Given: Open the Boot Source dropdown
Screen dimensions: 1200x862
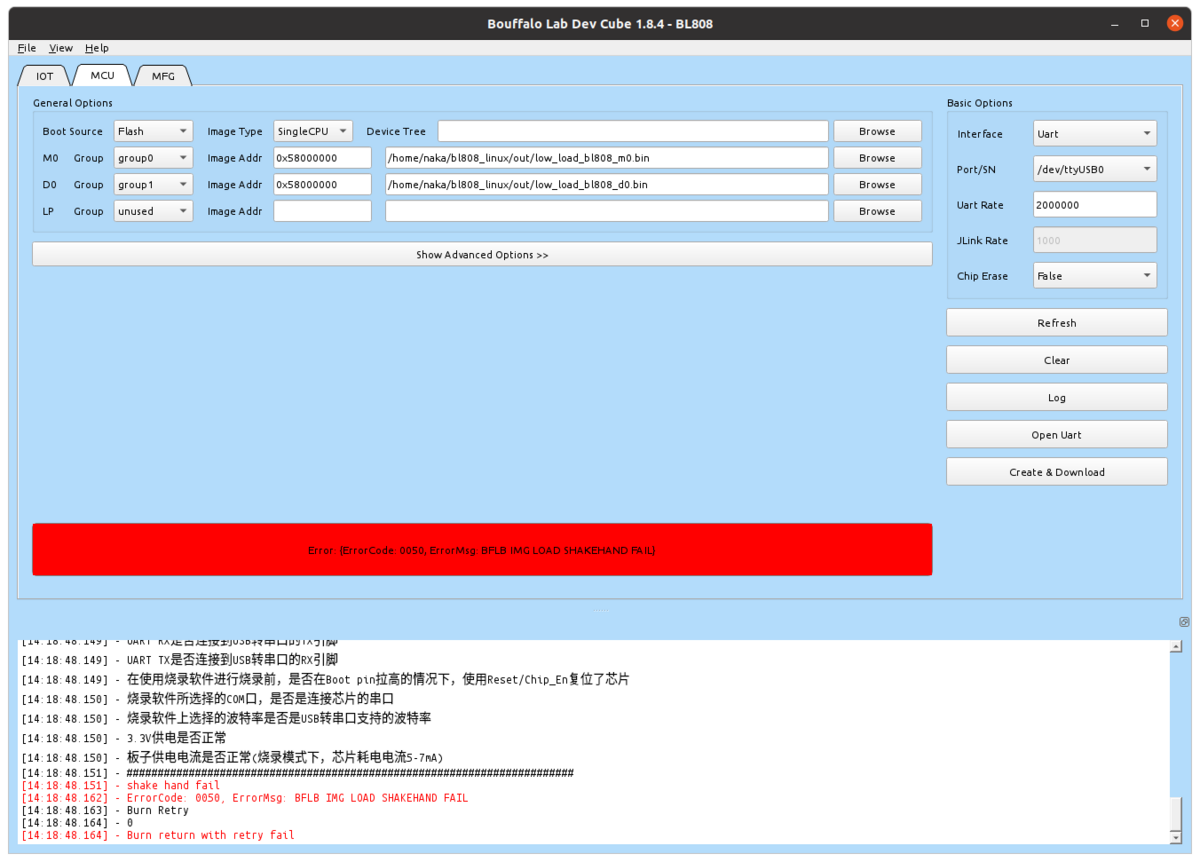Looking at the screenshot, I should [x=153, y=131].
